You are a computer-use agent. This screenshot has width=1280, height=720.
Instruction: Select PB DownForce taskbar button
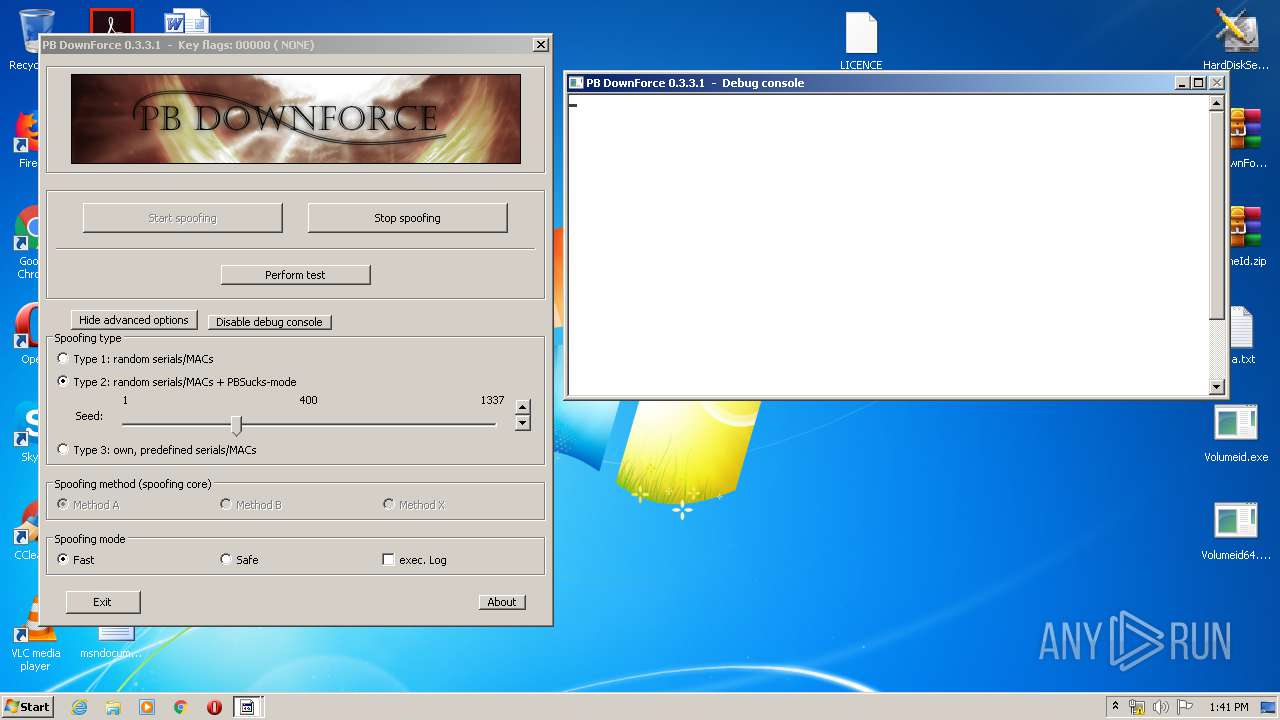(x=248, y=707)
